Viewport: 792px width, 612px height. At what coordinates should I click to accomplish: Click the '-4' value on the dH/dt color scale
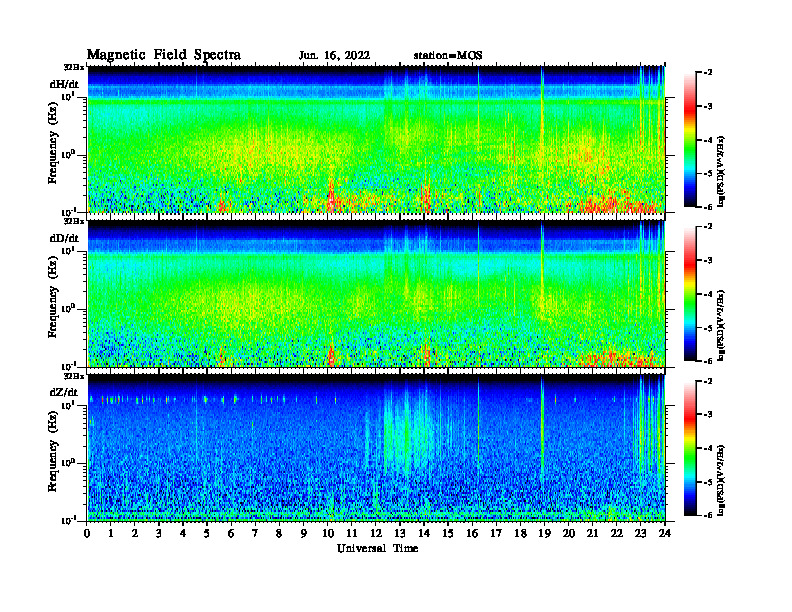(x=708, y=140)
